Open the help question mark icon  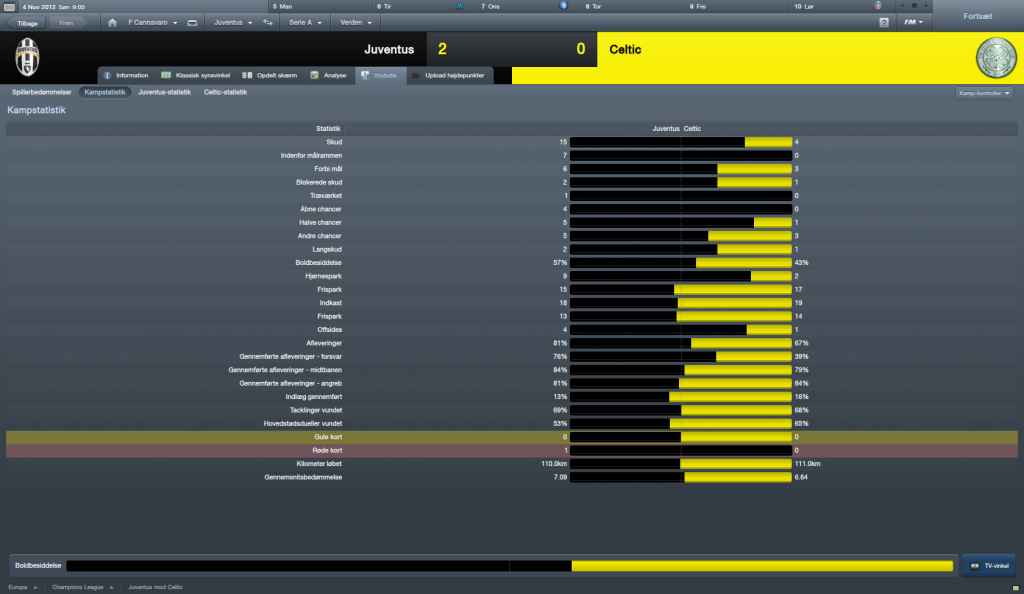click(x=884, y=23)
